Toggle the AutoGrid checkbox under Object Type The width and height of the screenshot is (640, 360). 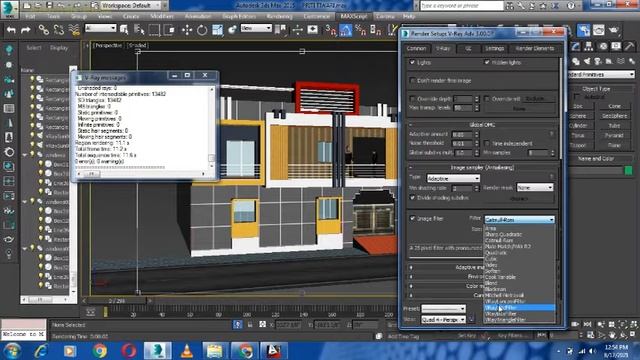(x=577, y=97)
